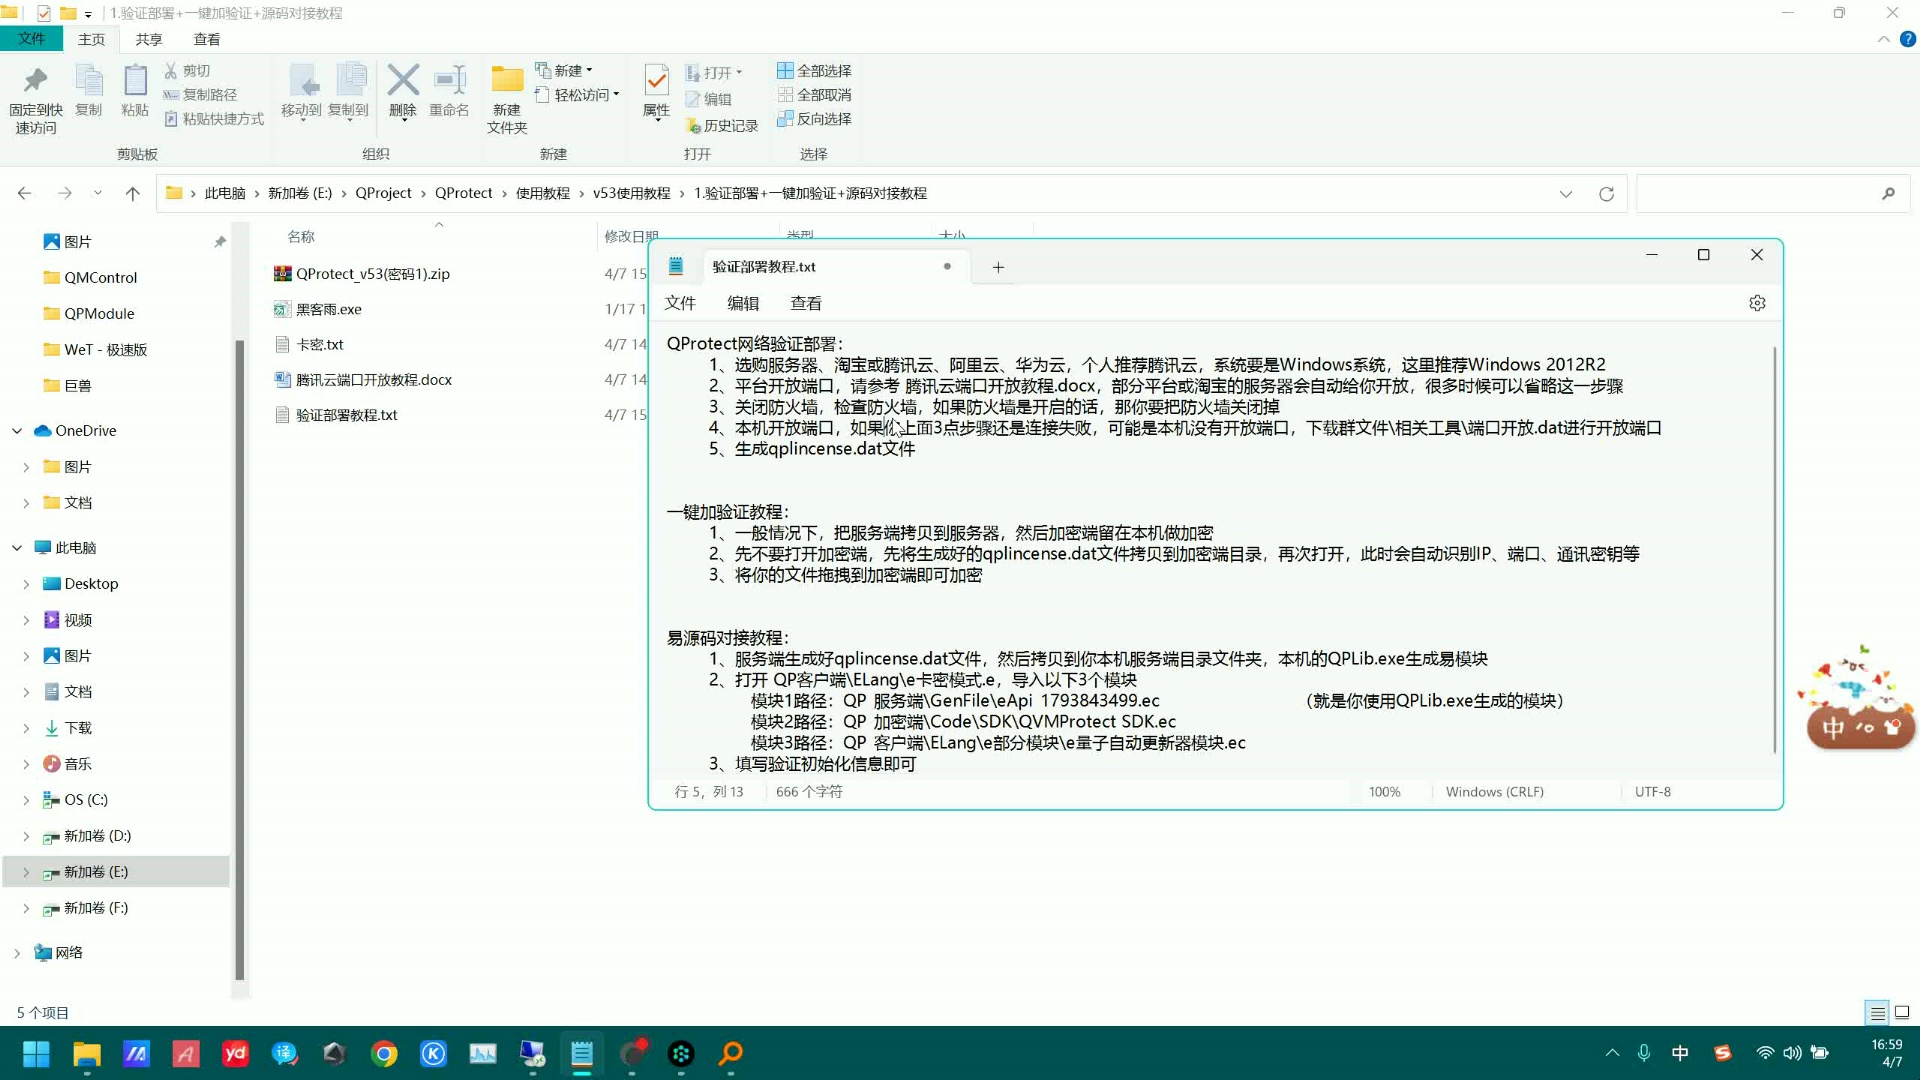The height and width of the screenshot is (1080, 1920).
Task: Click the Cut scissors button
Action: [187, 71]
